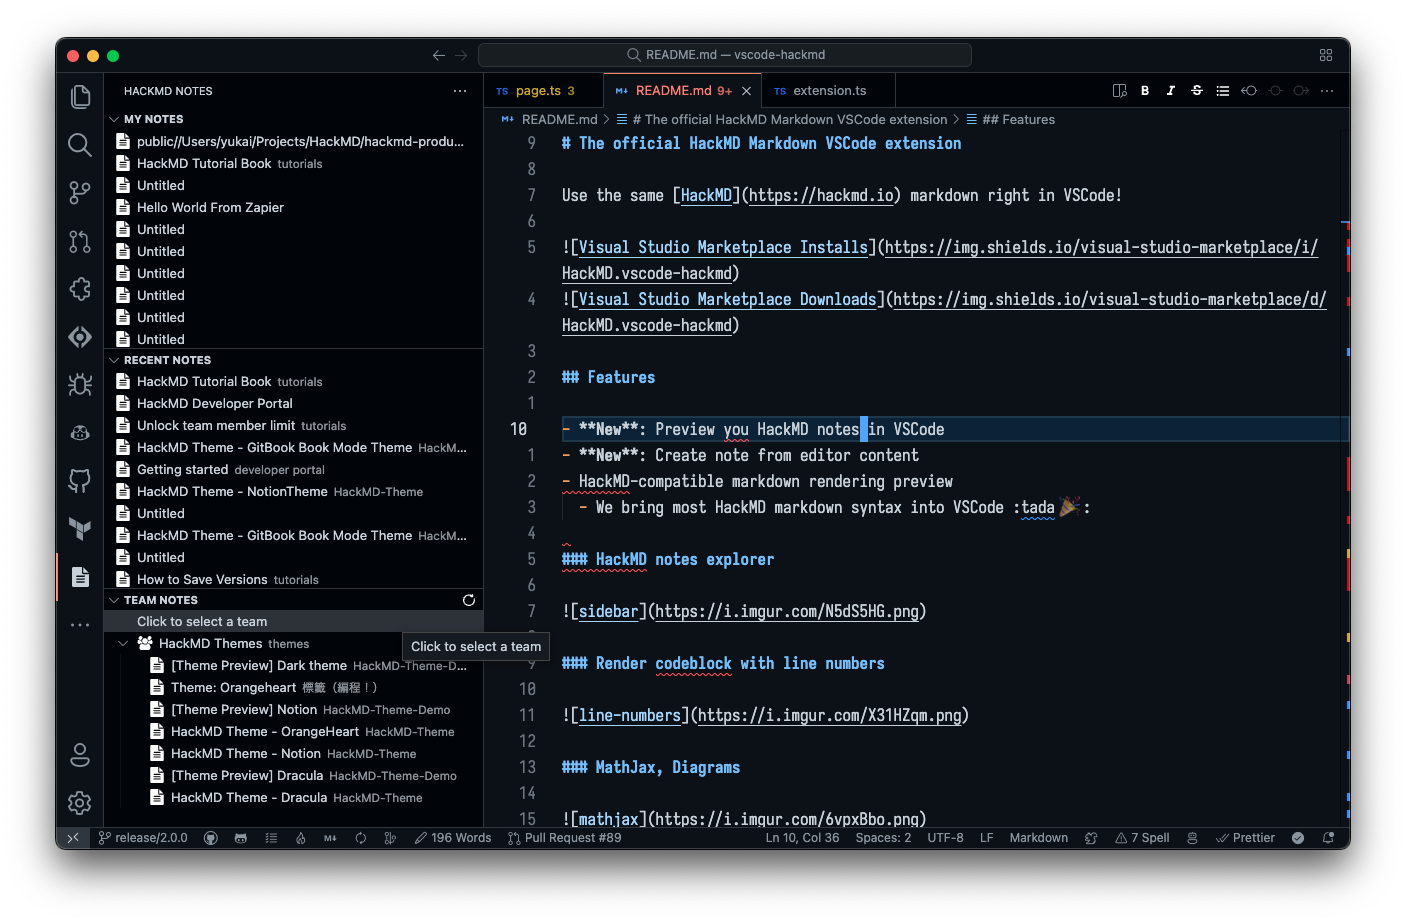Click Ln 10, Col 36 indicator
Image resolution: width=1406 pixels, height=923 pixels.
pyautogui.click(x=802, y=838)
